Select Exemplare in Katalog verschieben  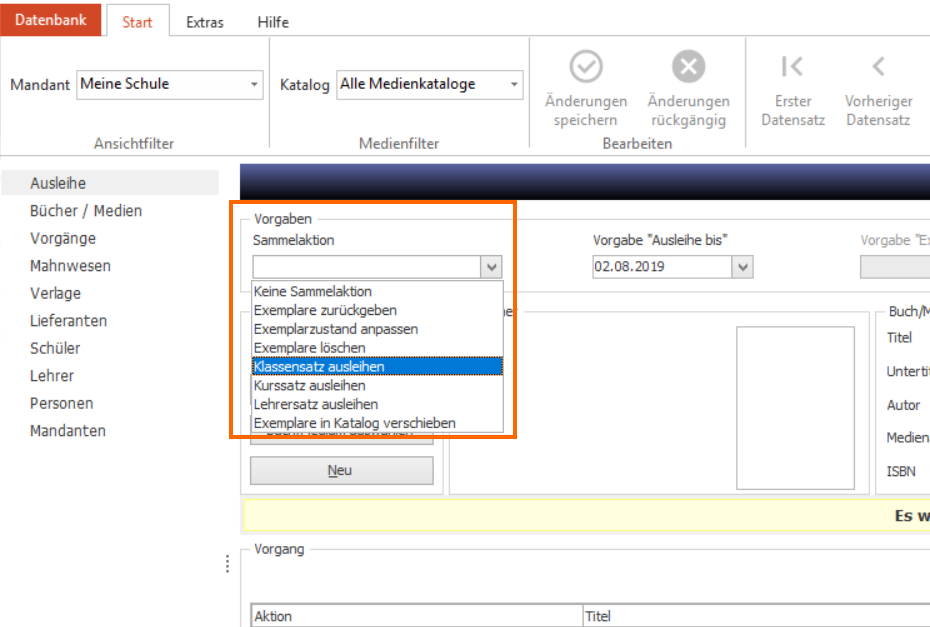(377, 423)
